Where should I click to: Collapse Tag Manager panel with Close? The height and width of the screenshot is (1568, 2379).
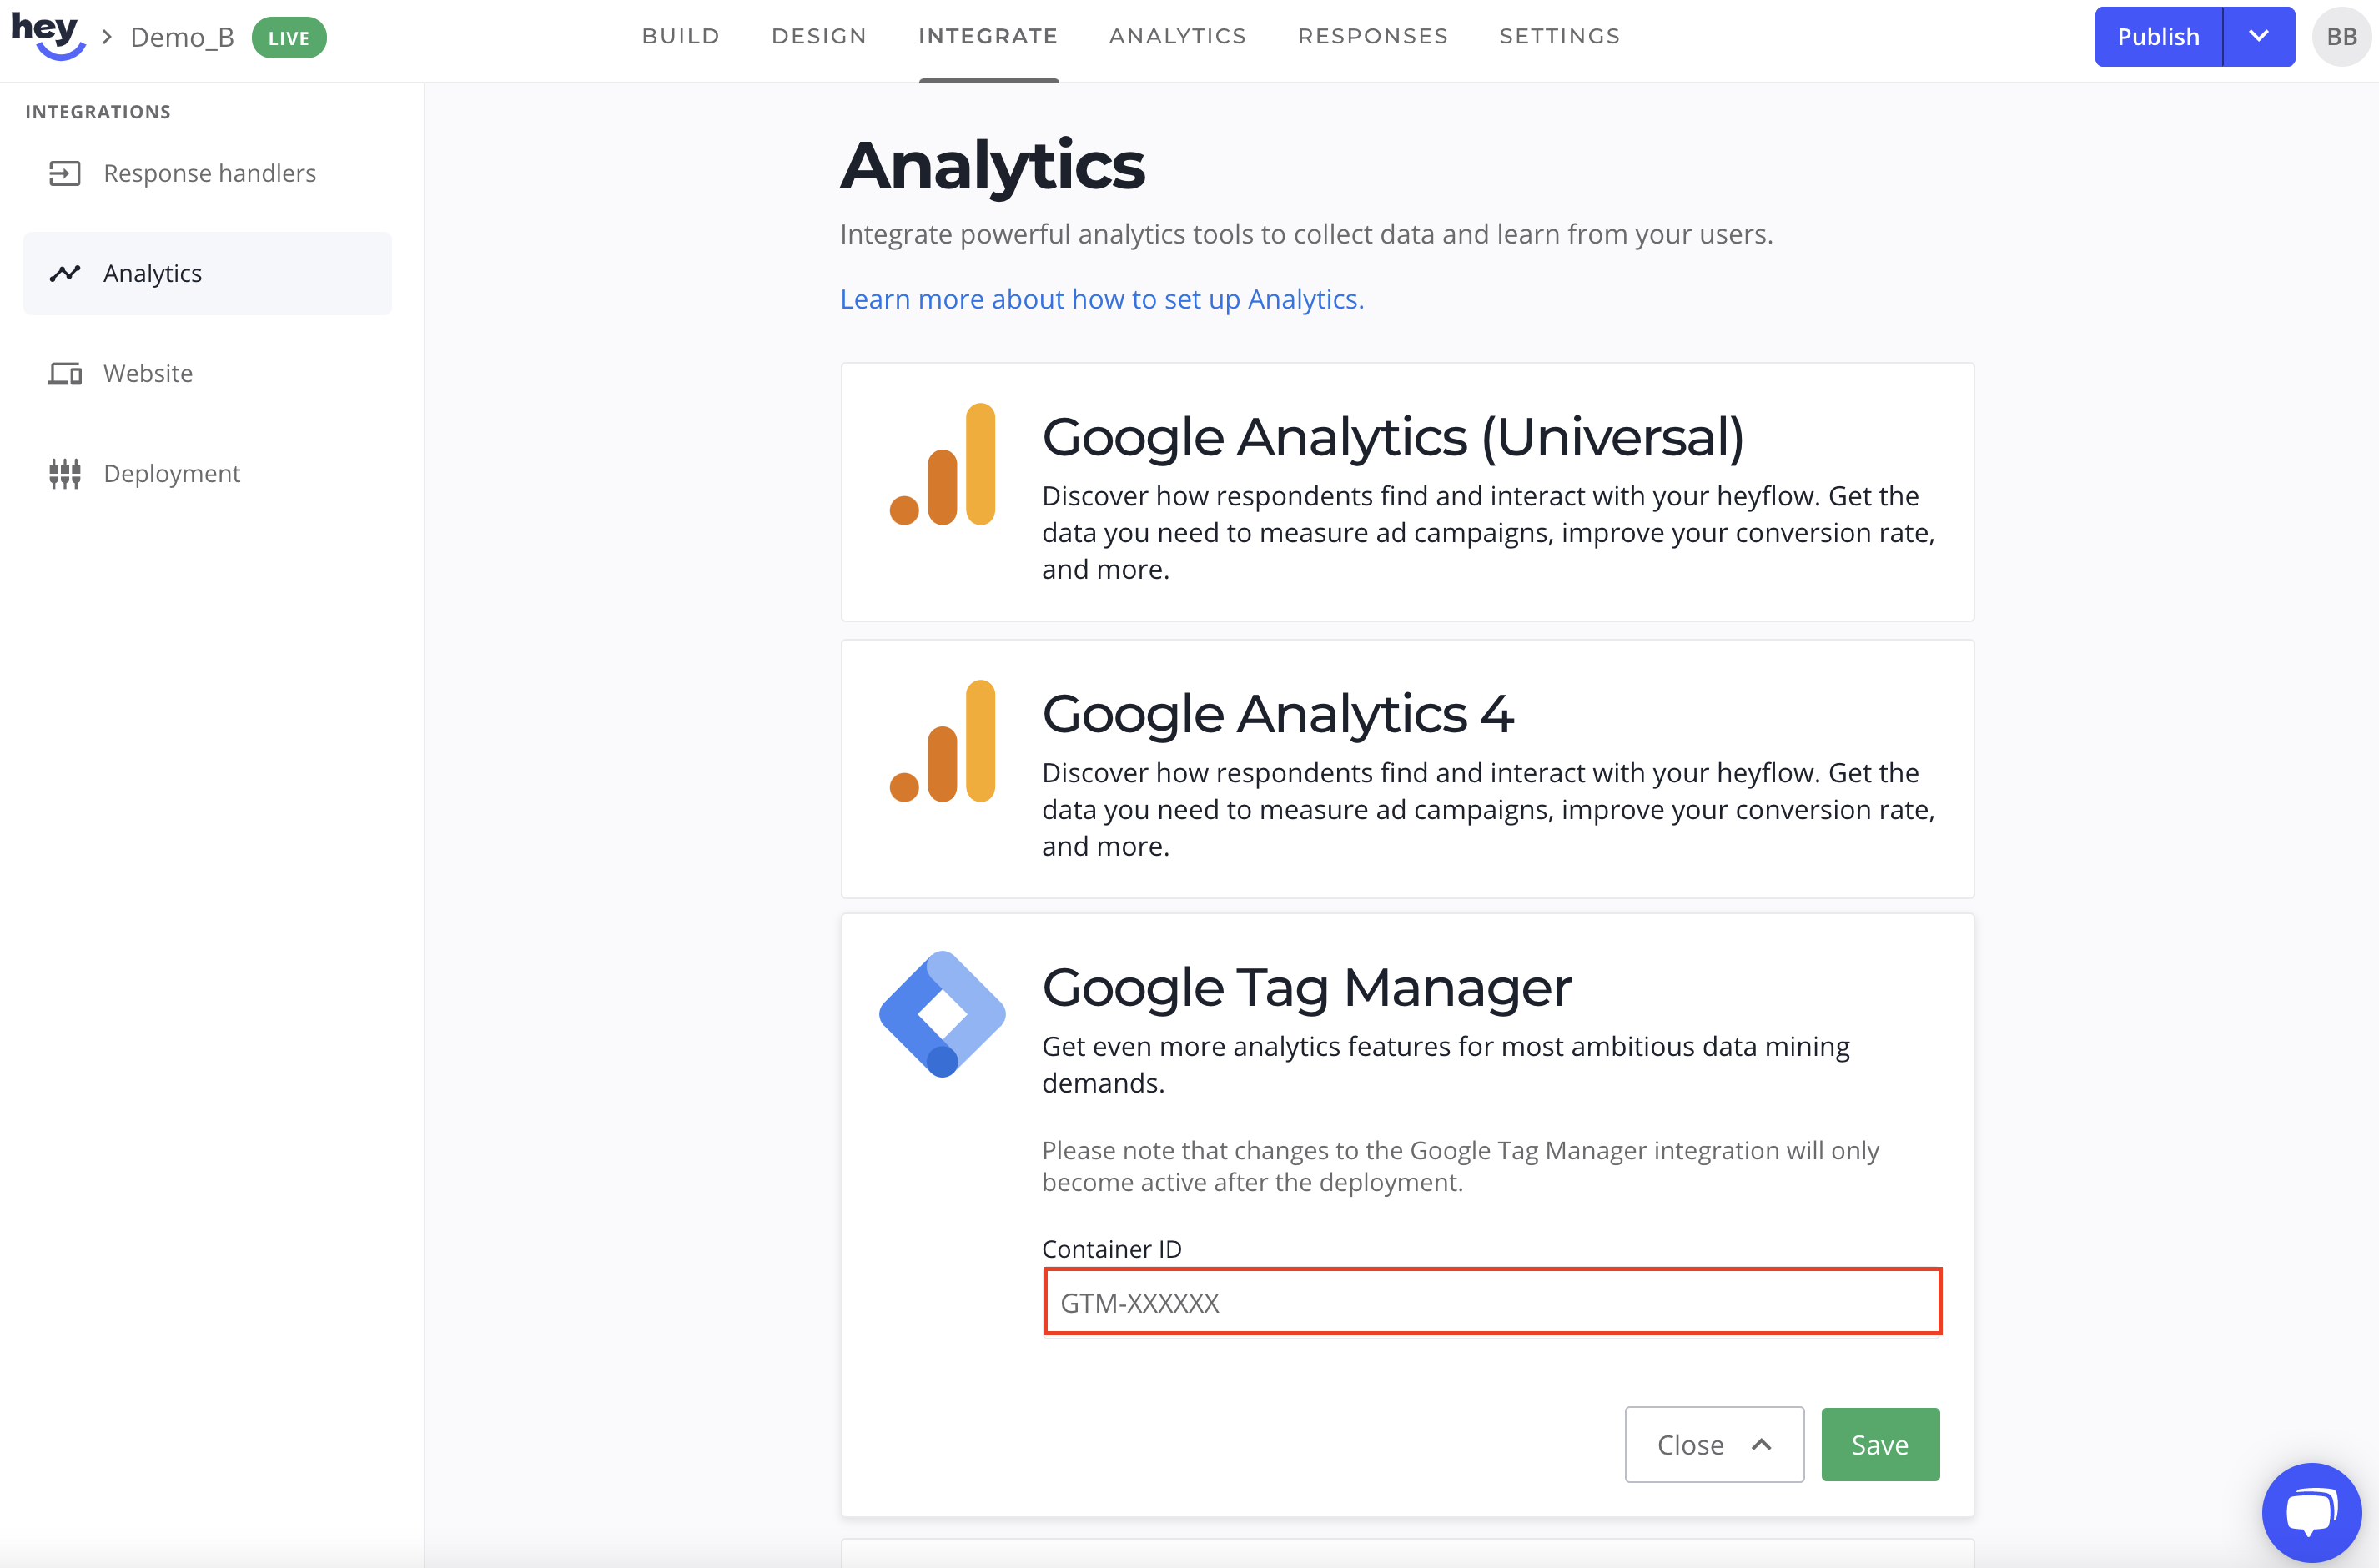(1714, 1444)
